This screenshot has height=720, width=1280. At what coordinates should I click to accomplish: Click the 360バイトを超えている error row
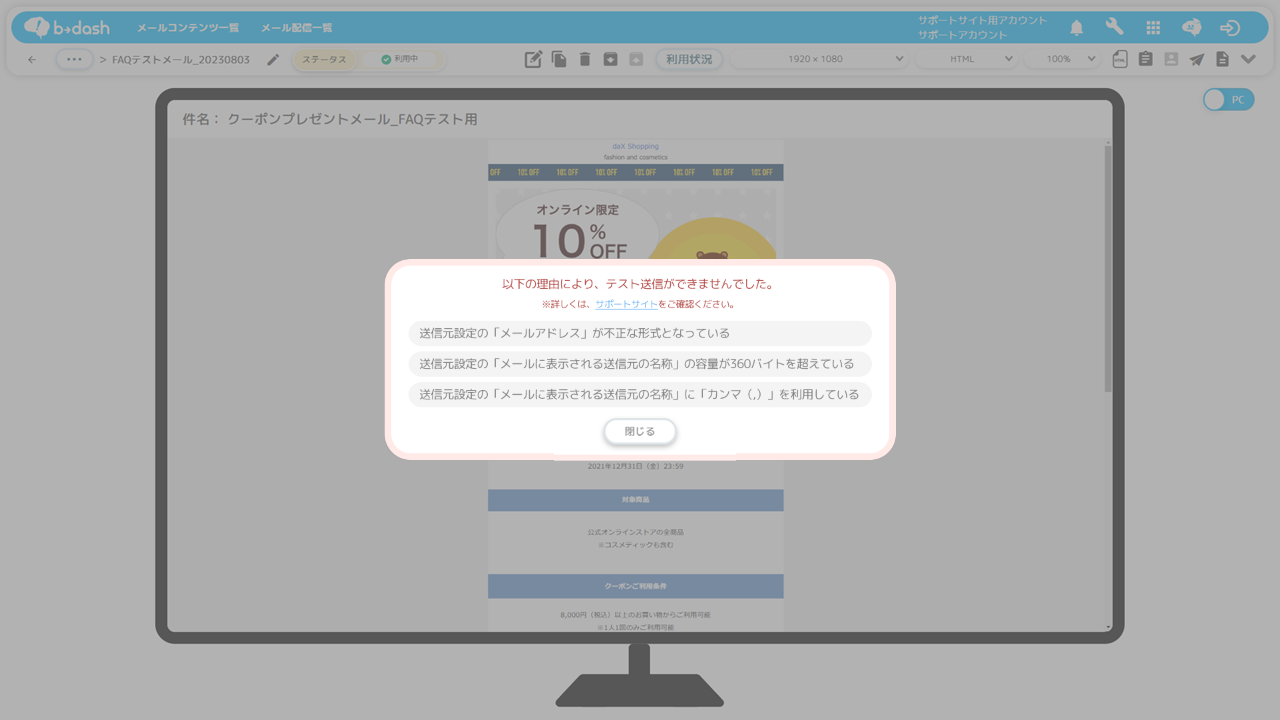(640, 364)
